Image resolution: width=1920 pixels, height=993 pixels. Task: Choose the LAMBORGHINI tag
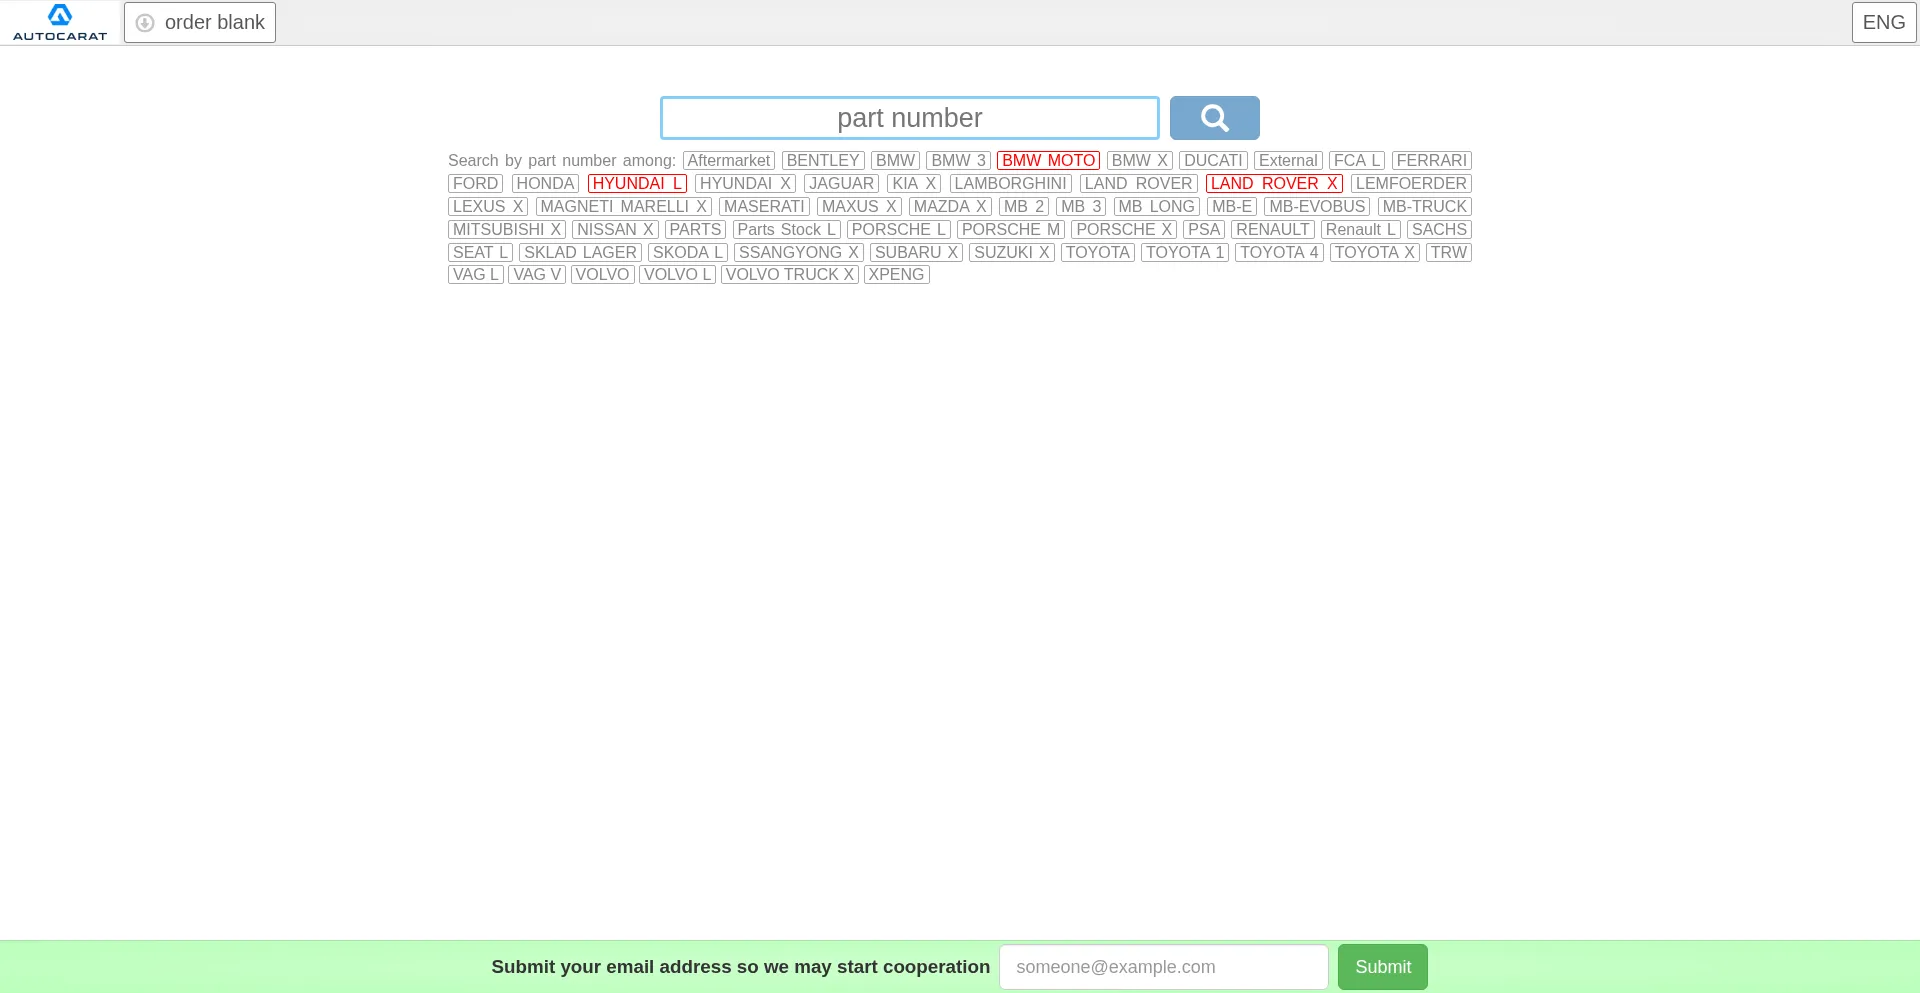(1010, 184)
